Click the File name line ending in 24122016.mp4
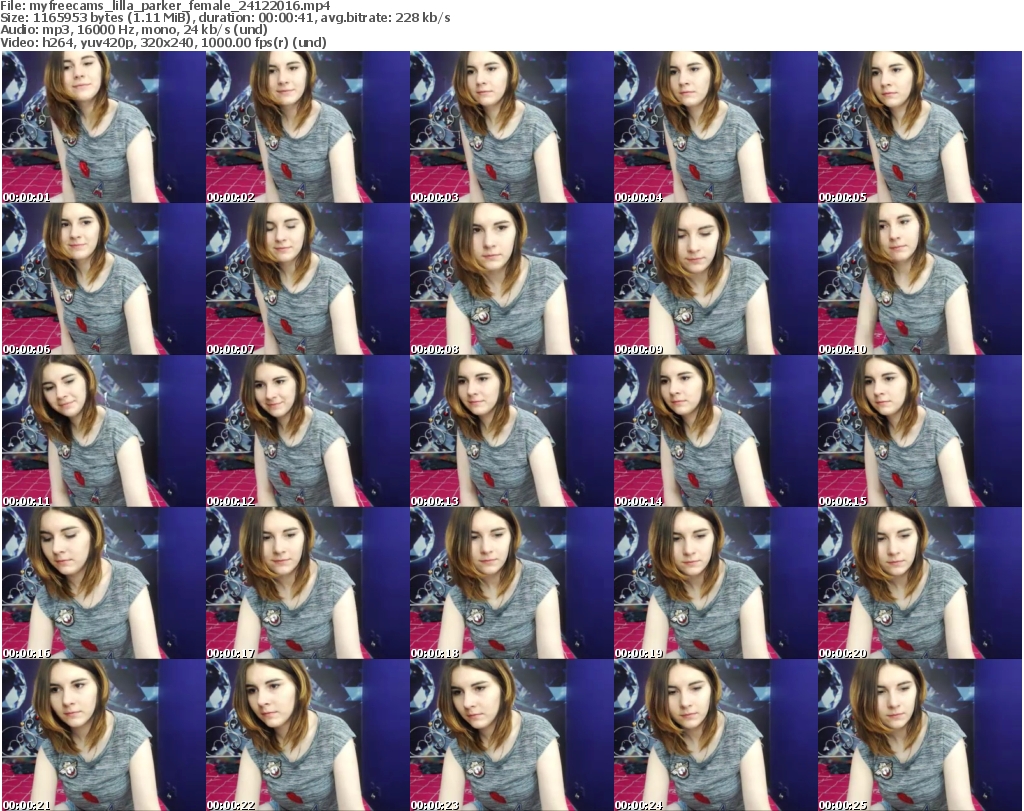The width and height of the screenshot is (1024, 811). 165,6
